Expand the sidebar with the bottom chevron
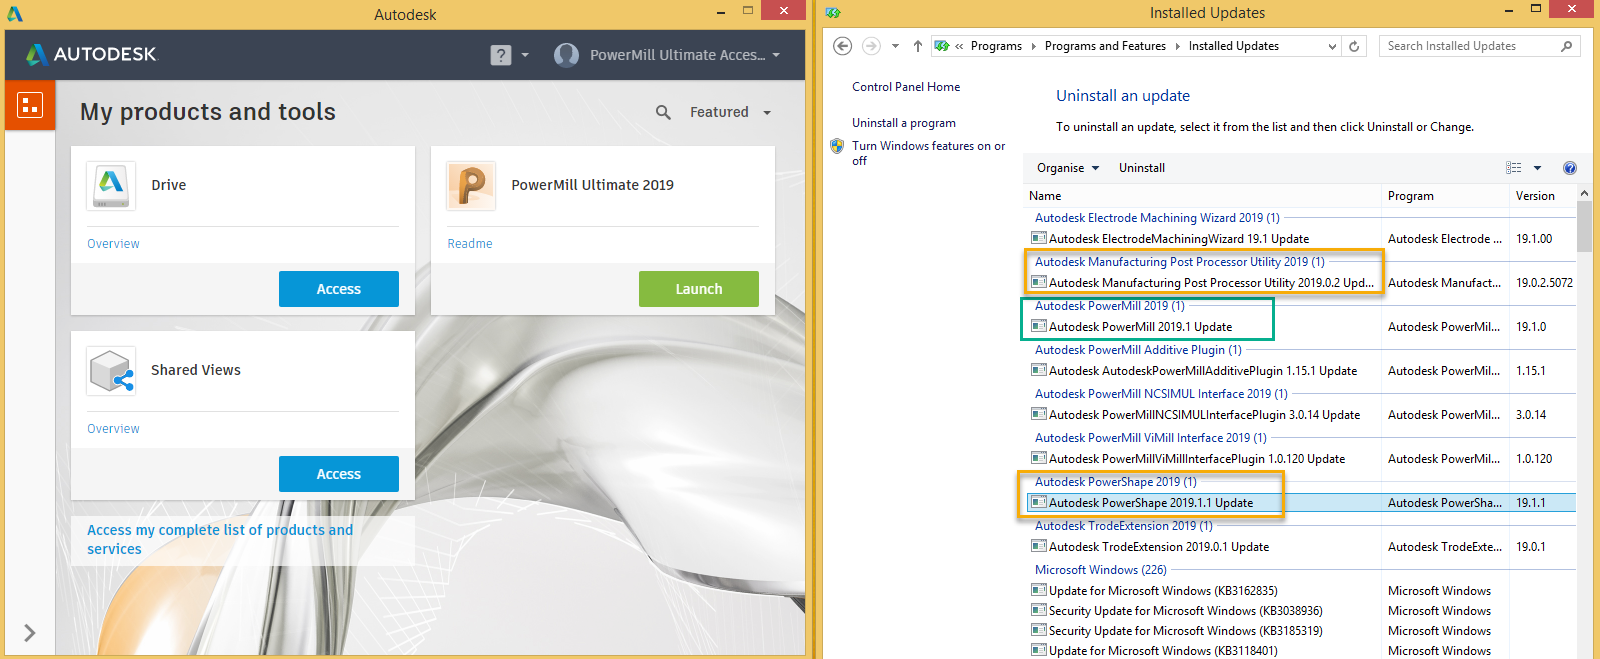Viewport: 1600px width, 659px height. [30, 632]
